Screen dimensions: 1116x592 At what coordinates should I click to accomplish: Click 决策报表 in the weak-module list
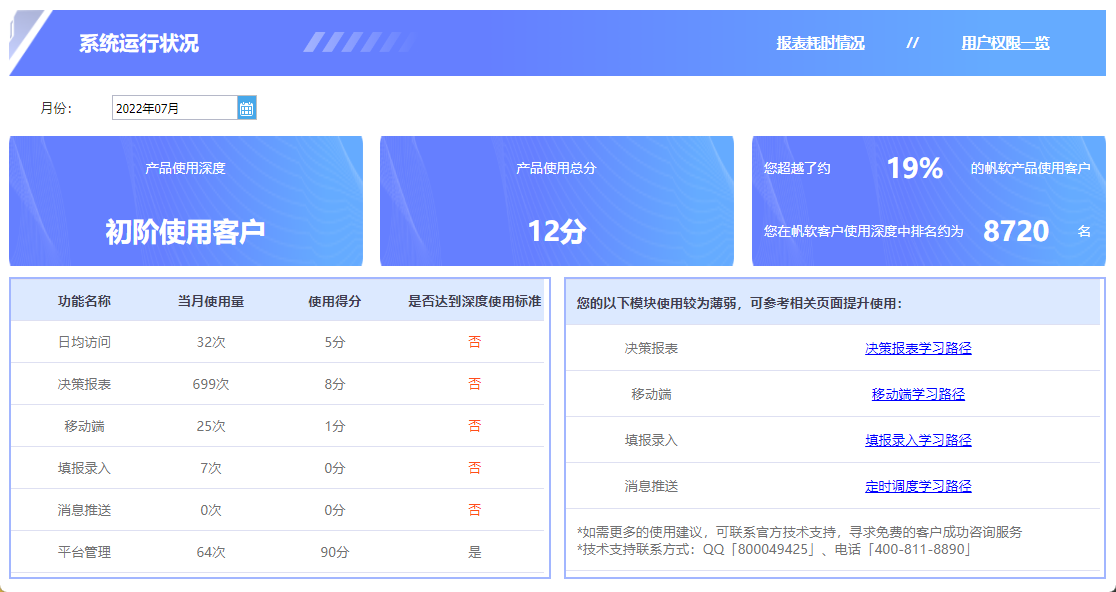coord(651,349)
